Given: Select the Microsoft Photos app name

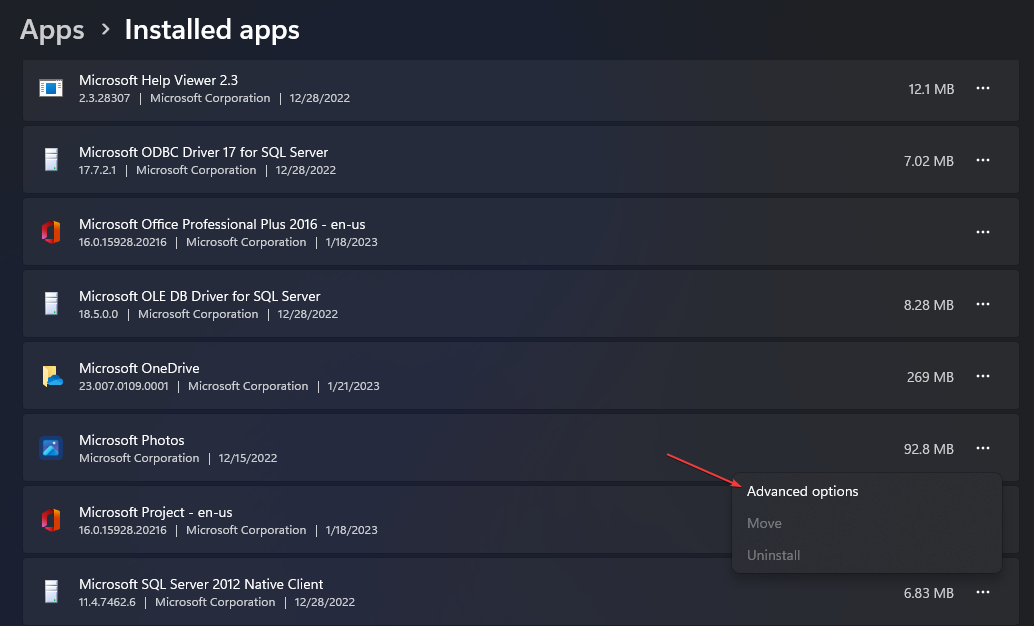Looking at the screenshot, I should click(x=131, y=440).
